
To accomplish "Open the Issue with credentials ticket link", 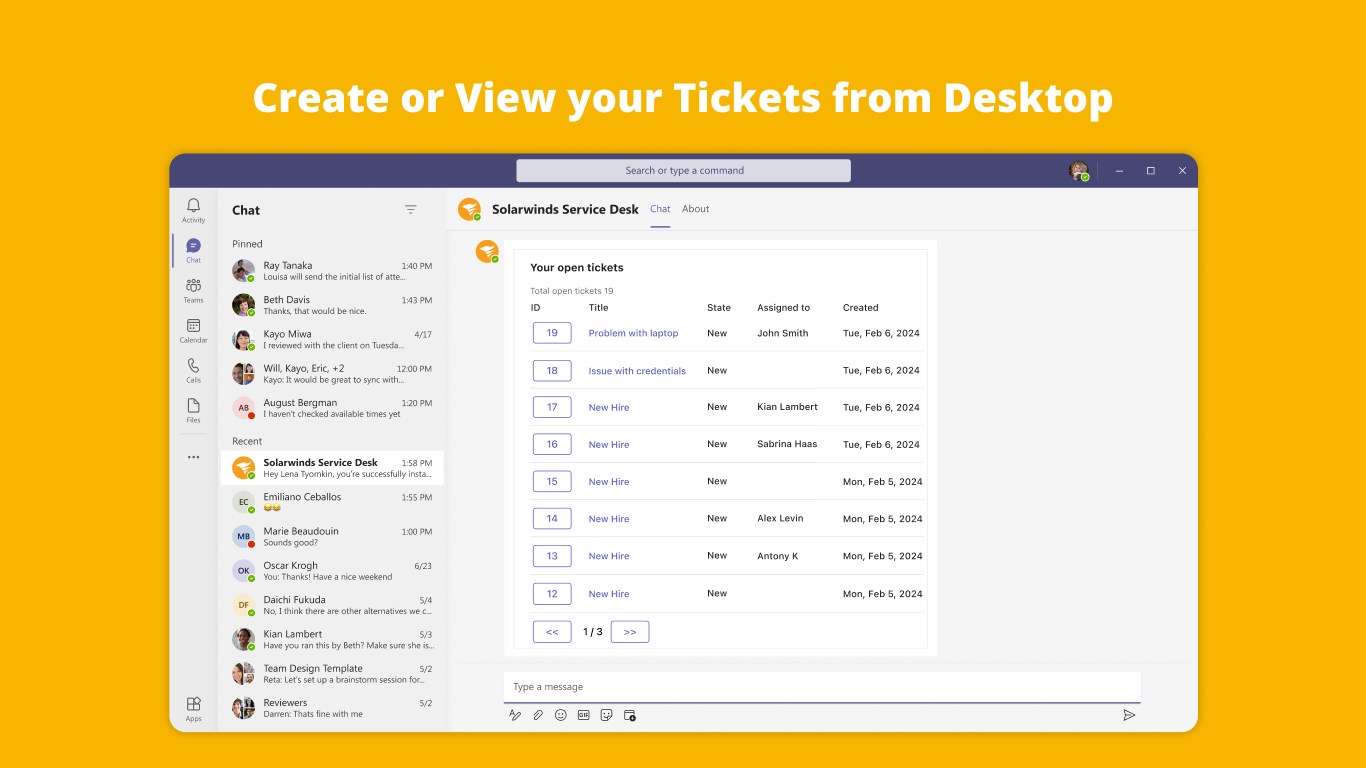I will [x=637, y=371].
